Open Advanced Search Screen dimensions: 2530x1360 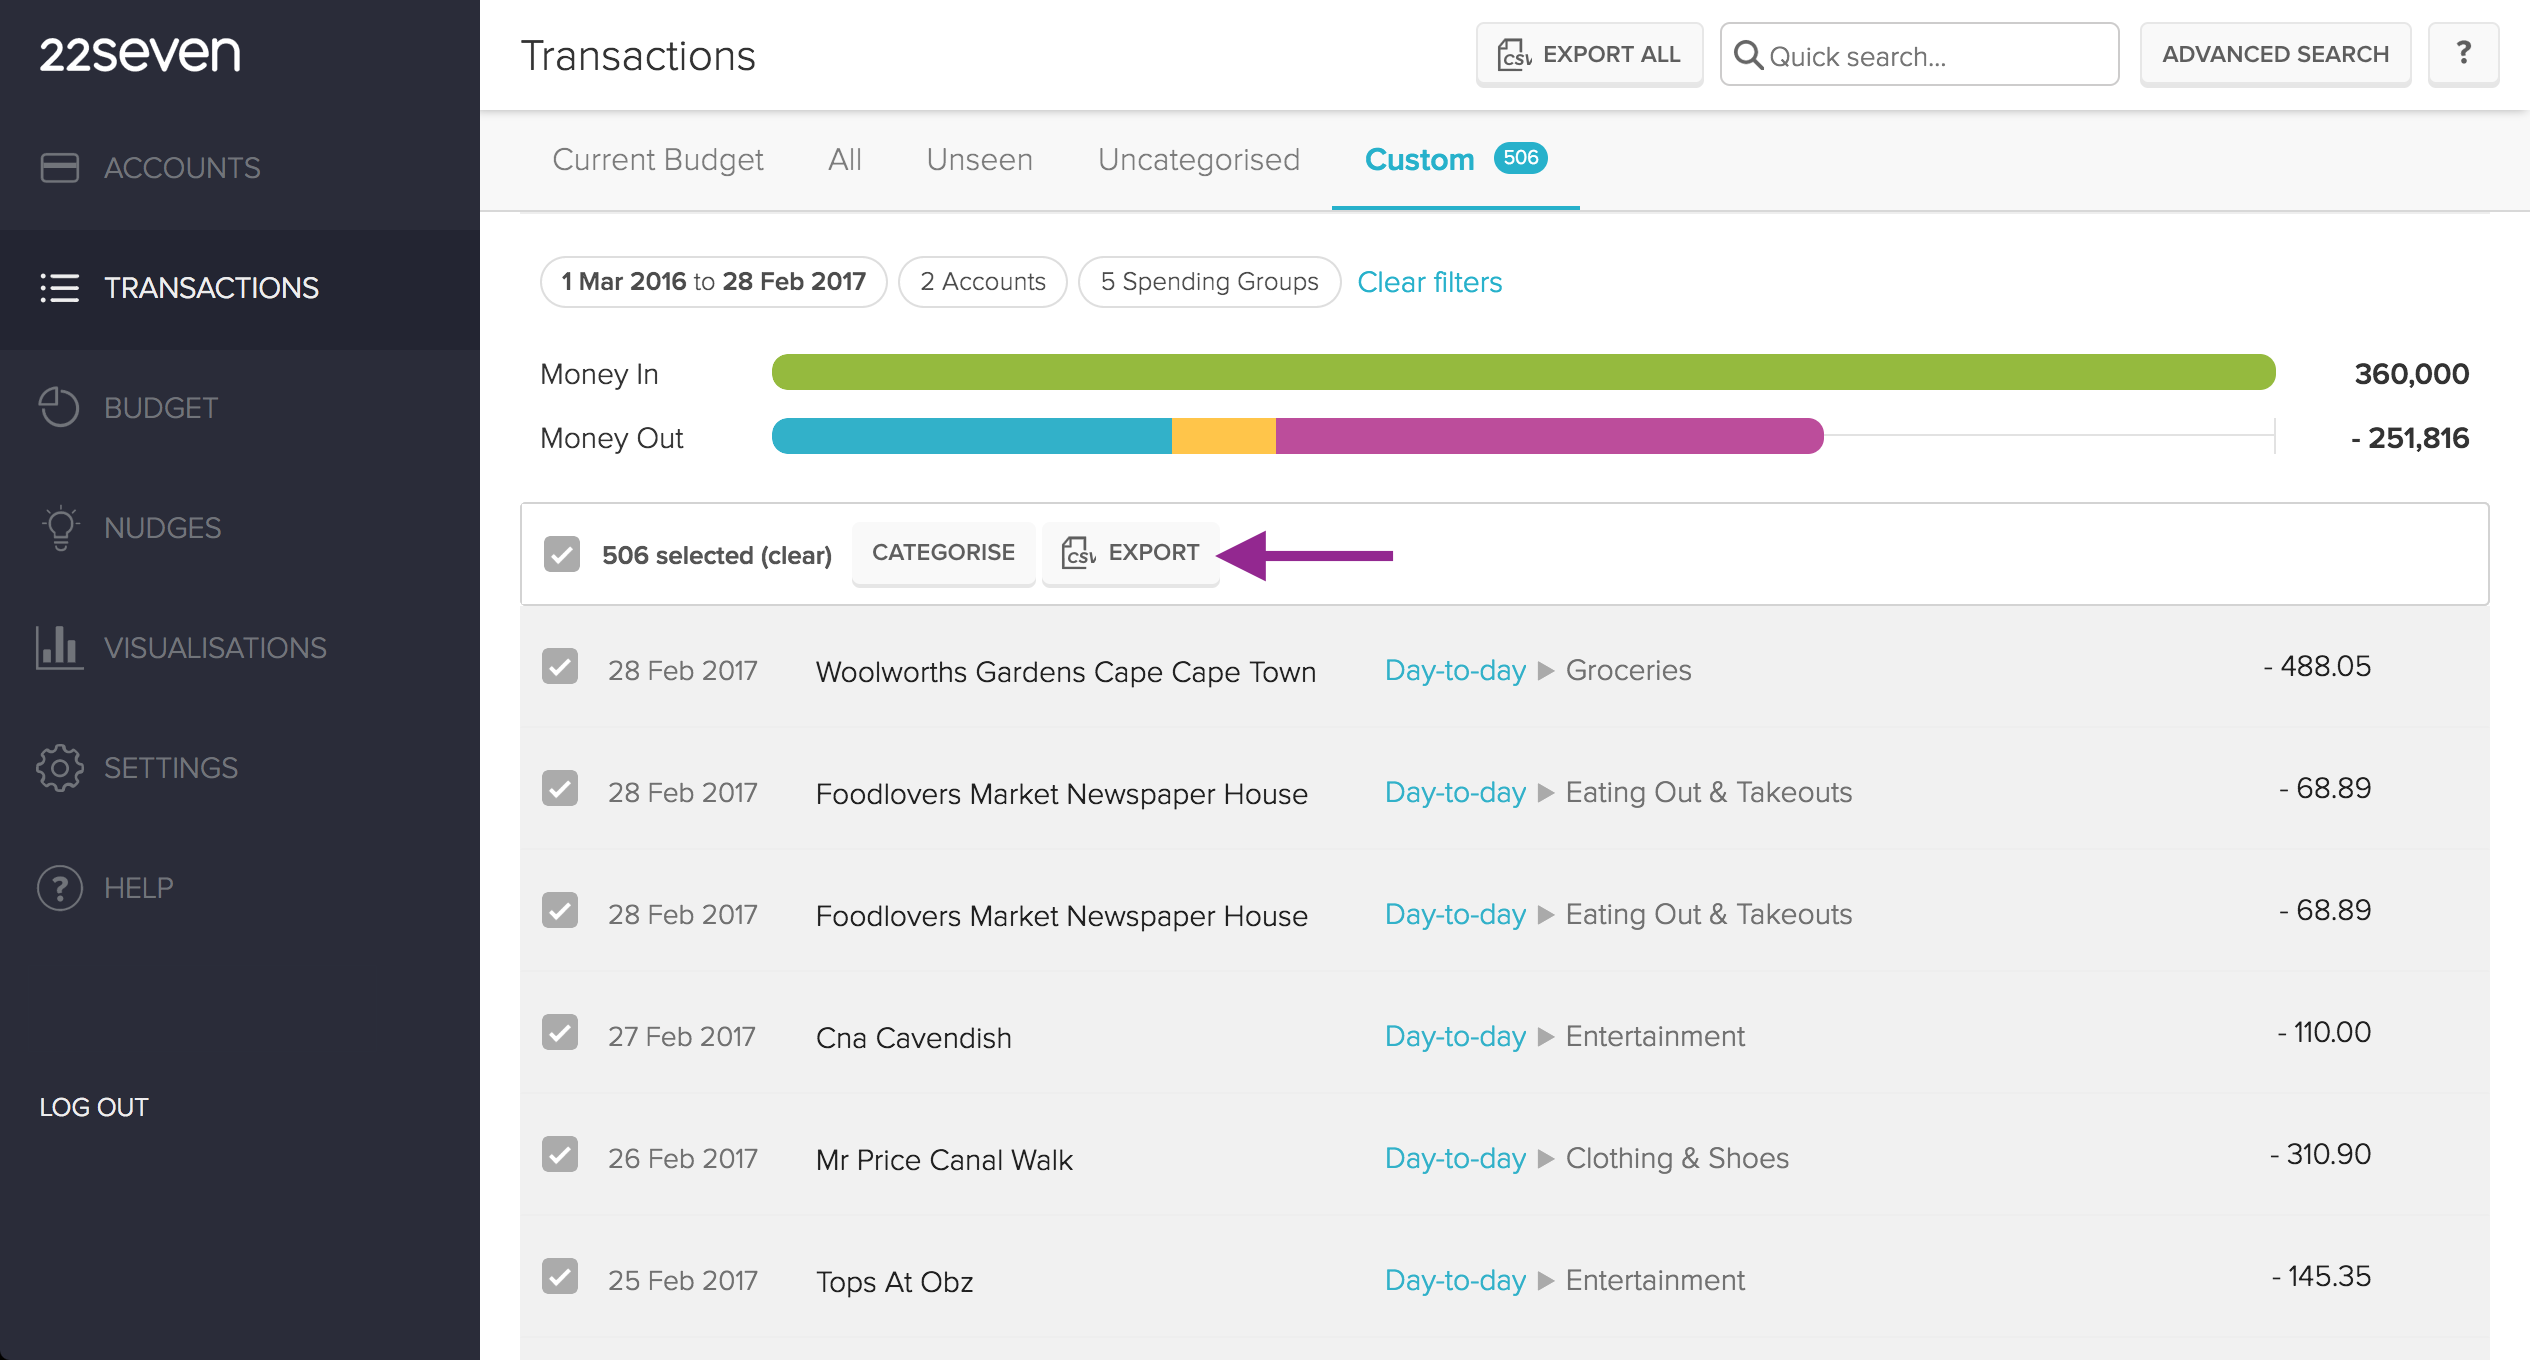[2276, 54]
